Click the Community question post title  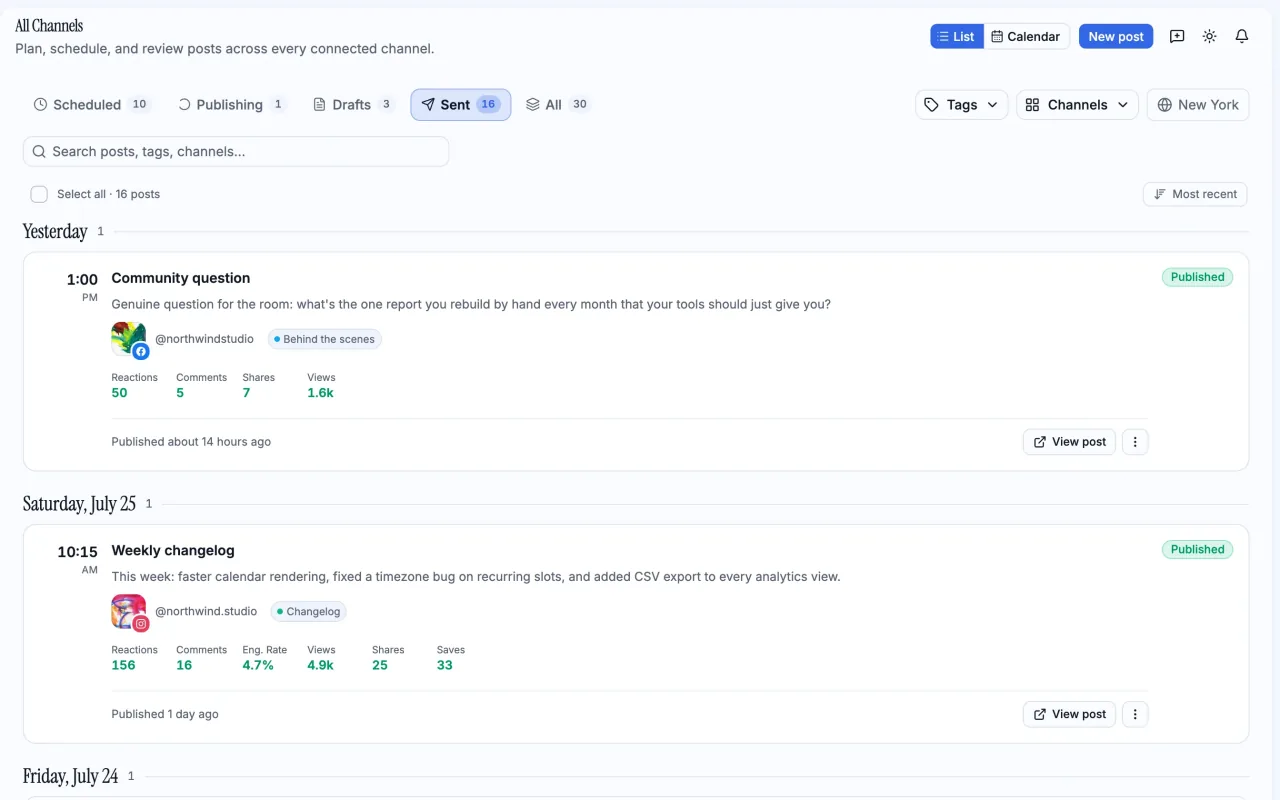click(x=181, y=278)
